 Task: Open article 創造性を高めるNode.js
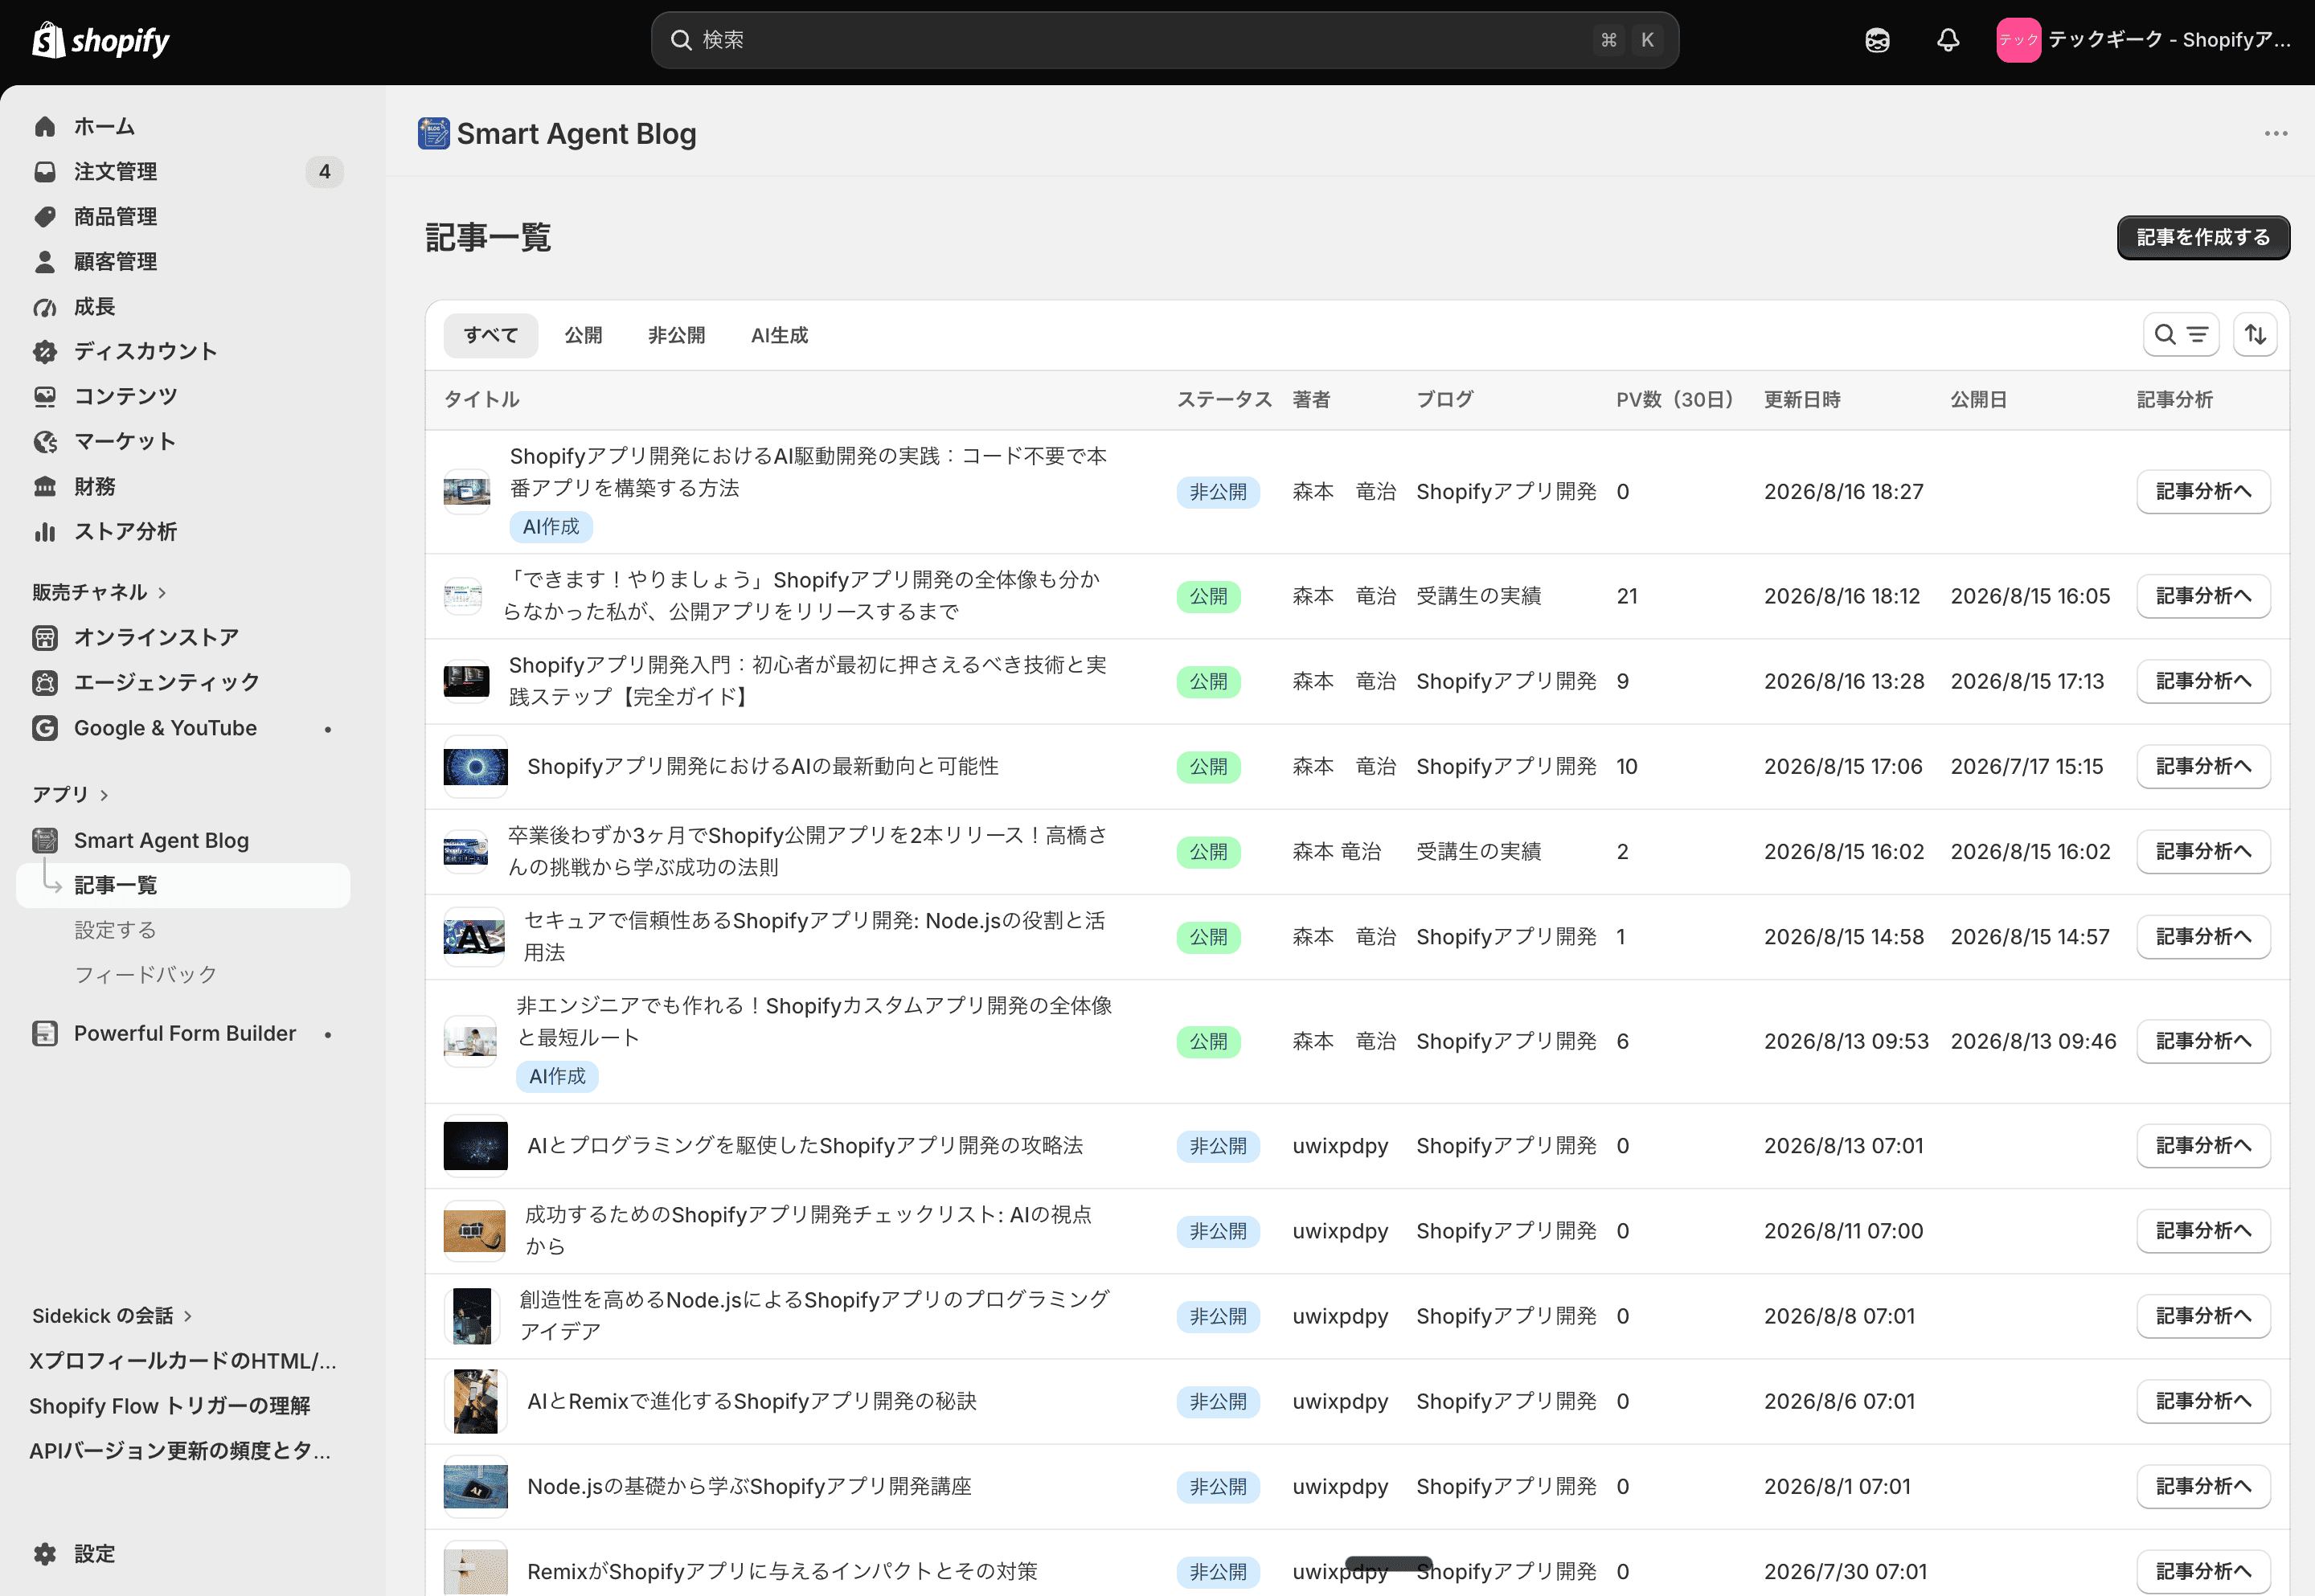coord(814,1316)
